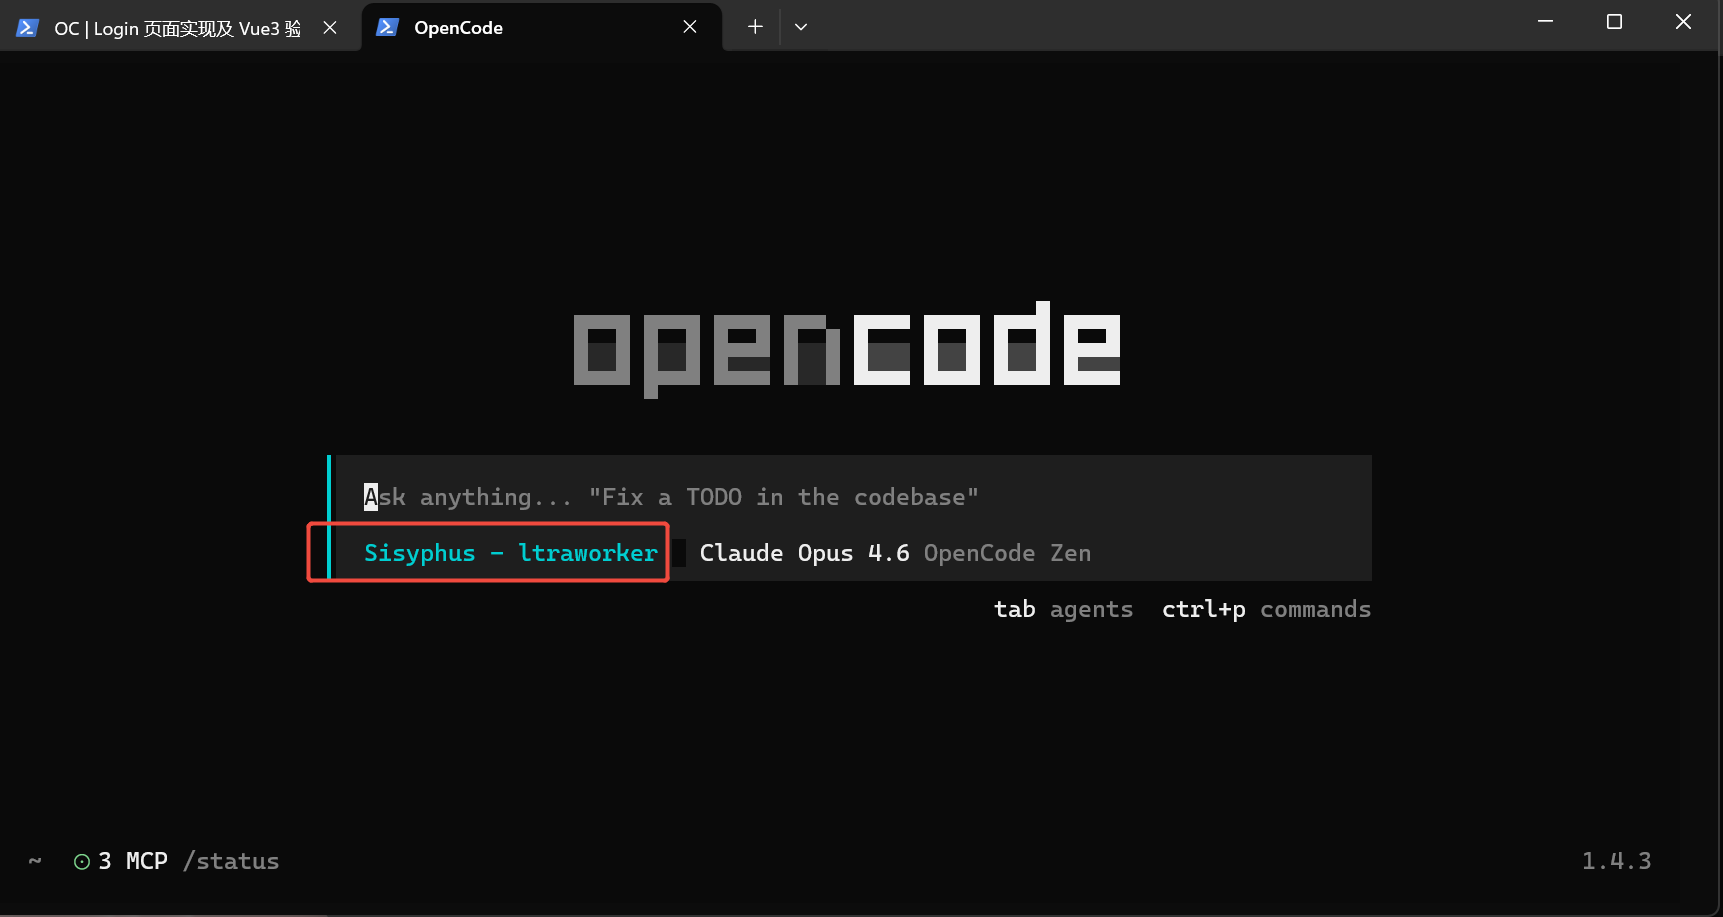
Task: Click the /status command text
Action: [231, 861]
